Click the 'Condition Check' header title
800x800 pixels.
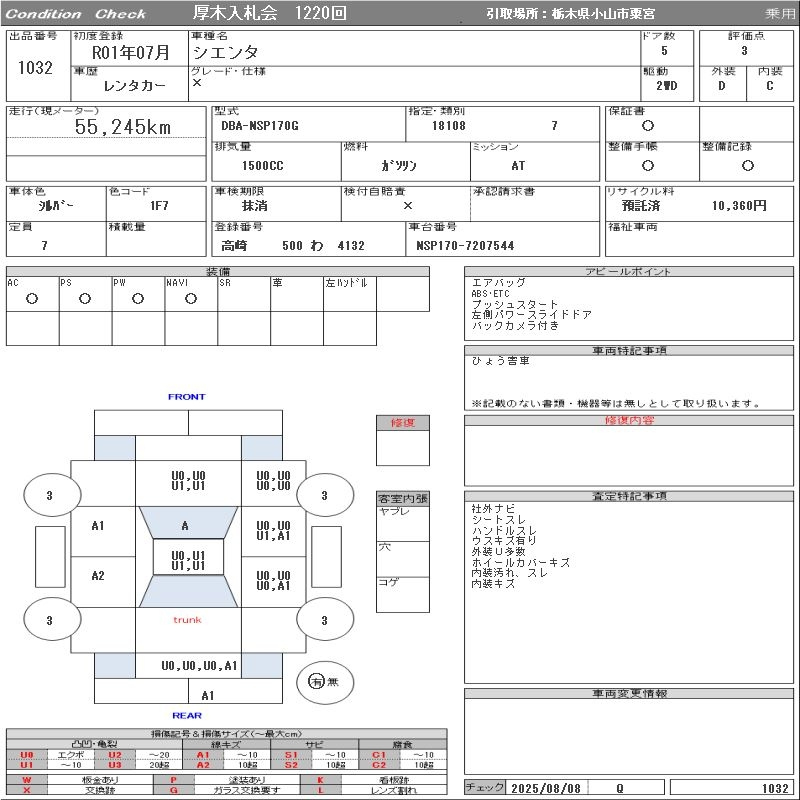(76, 14)
